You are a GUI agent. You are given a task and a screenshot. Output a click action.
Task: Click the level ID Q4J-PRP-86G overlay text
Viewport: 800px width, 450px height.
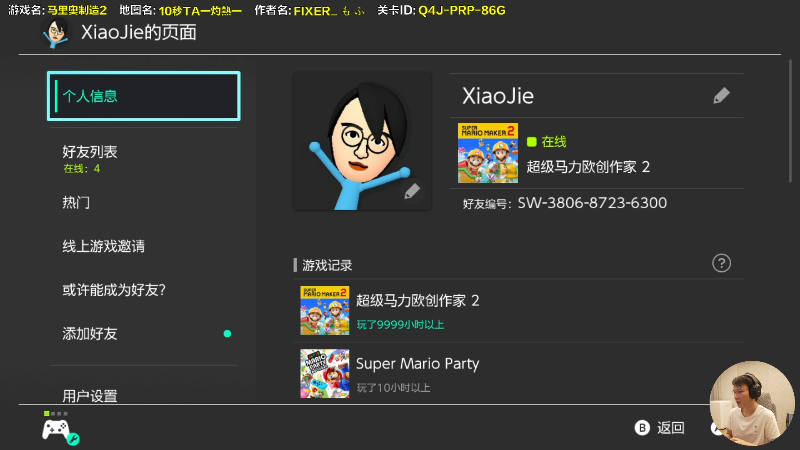pyautogui.click(x=462, y=10)
